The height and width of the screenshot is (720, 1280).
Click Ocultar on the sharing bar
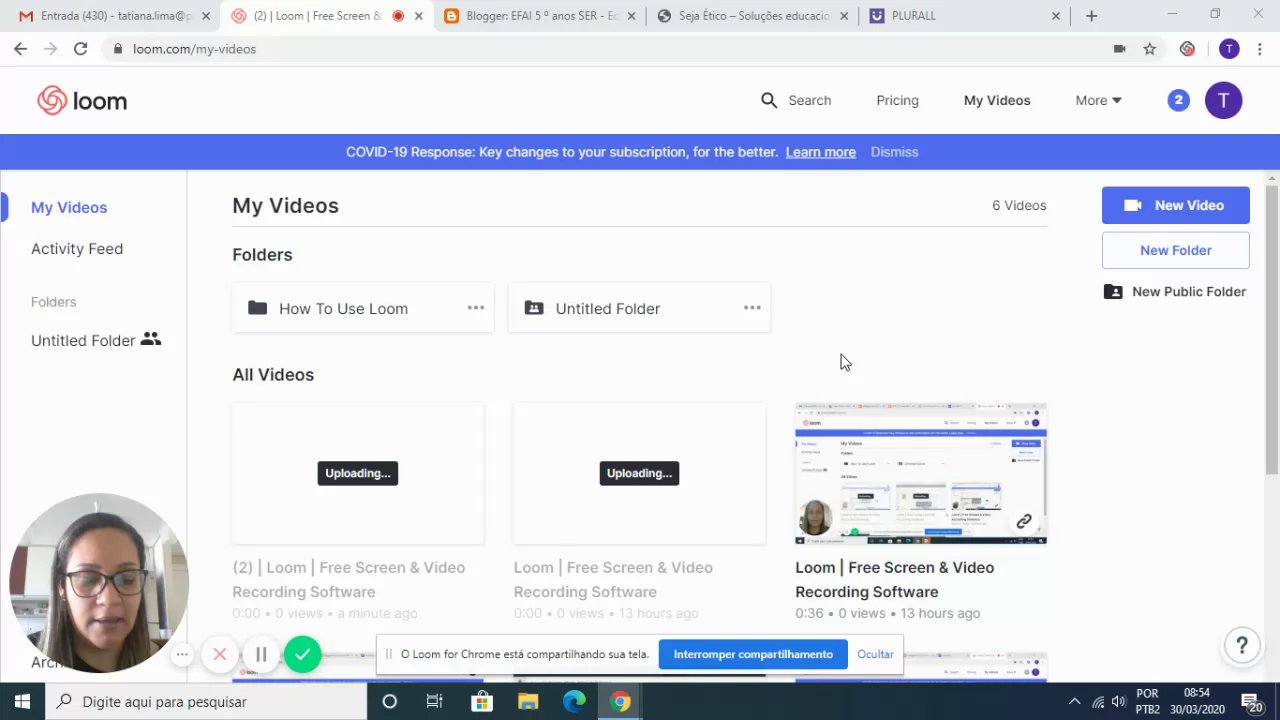[875, 654]
